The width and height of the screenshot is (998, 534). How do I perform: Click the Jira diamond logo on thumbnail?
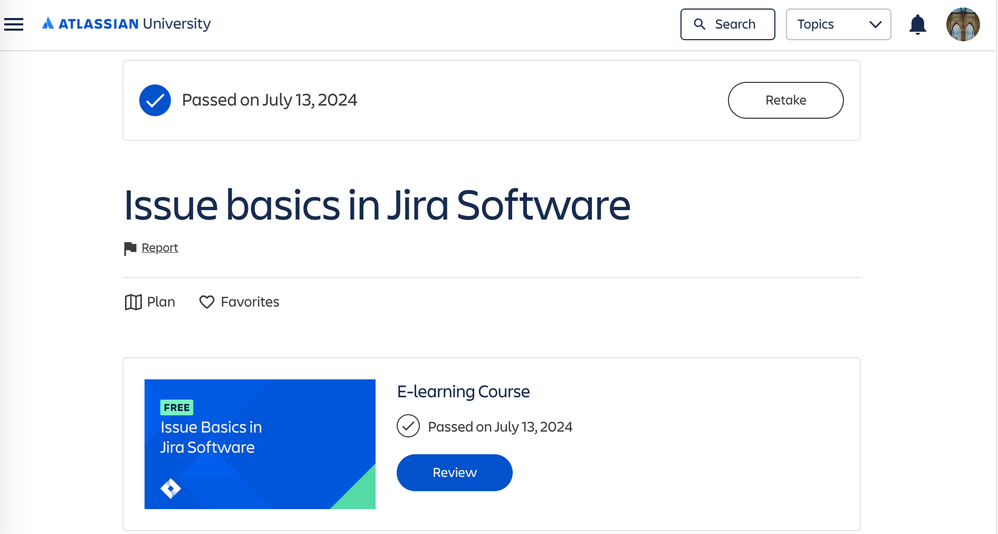pos(171,488)
